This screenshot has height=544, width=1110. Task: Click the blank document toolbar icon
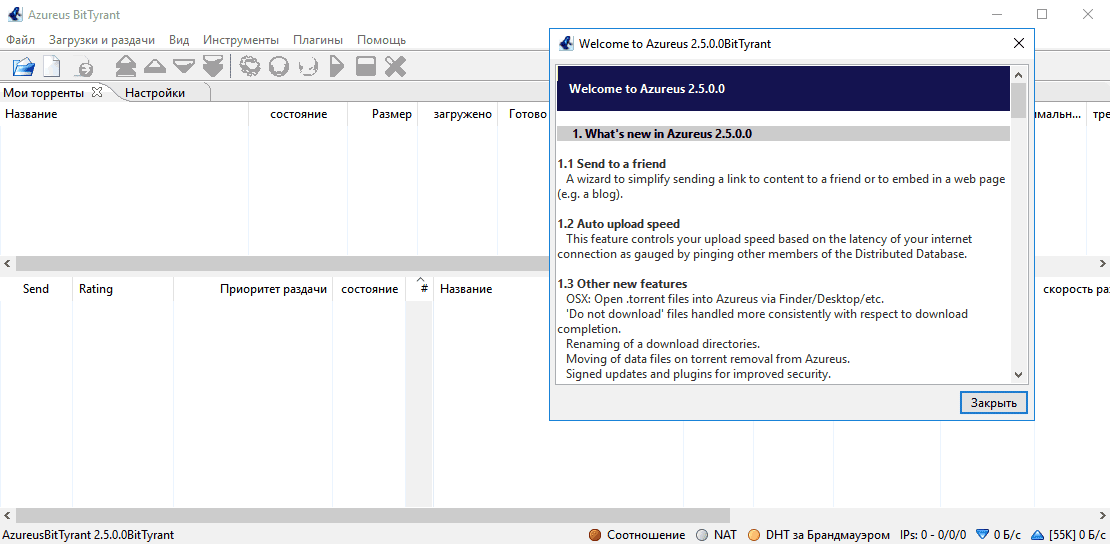click(51, 67)
